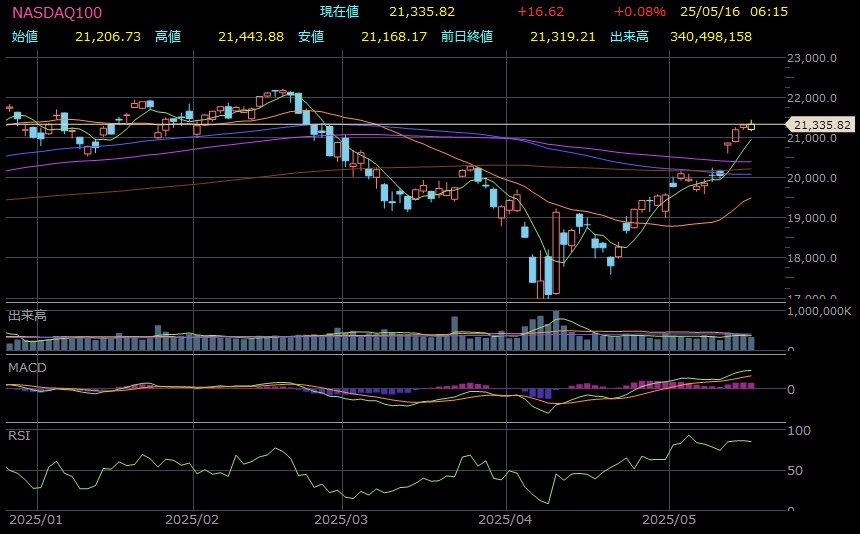Click the RSI panel label
860x534 pixels.
click(x=19, y=436)
